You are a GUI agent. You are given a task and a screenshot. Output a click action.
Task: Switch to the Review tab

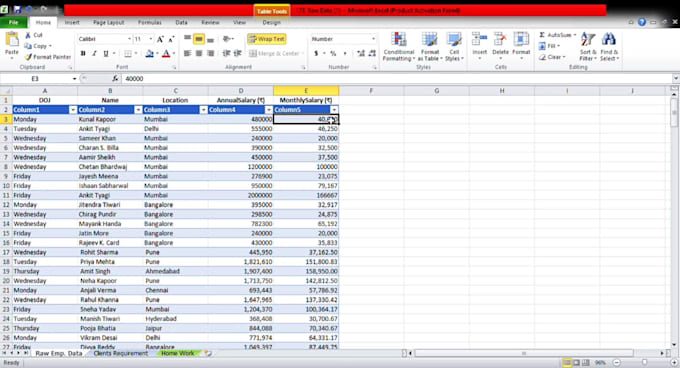[210, 22]
